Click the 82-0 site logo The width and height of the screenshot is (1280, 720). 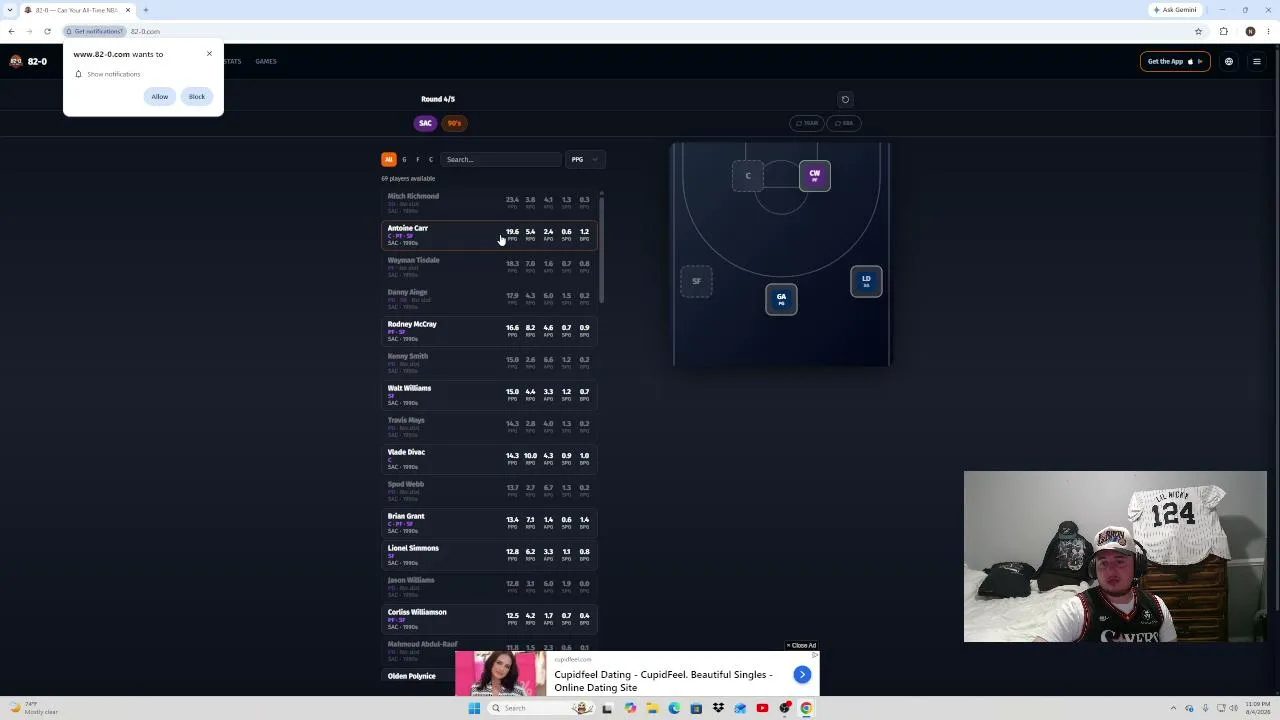[x=28, y=61]
